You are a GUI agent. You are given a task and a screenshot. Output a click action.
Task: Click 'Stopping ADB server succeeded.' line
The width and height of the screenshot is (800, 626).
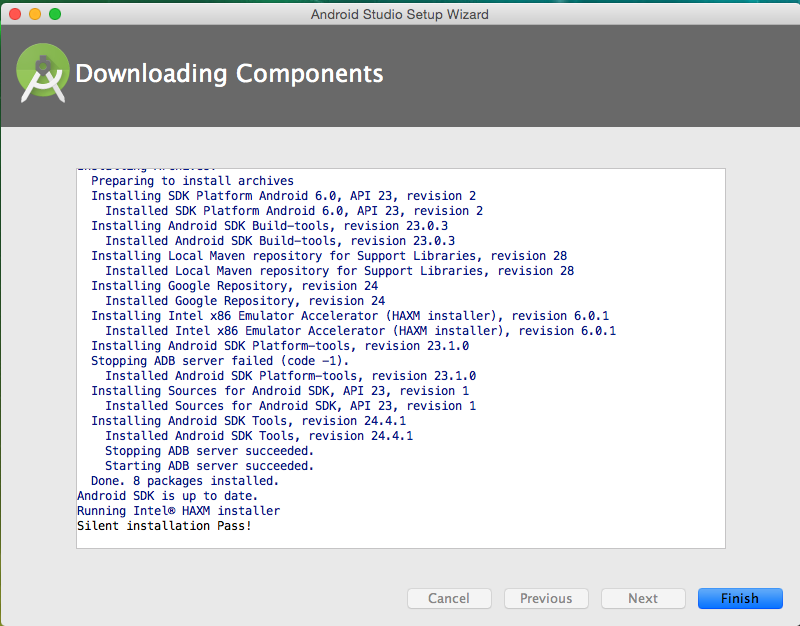tap(209, 450)
